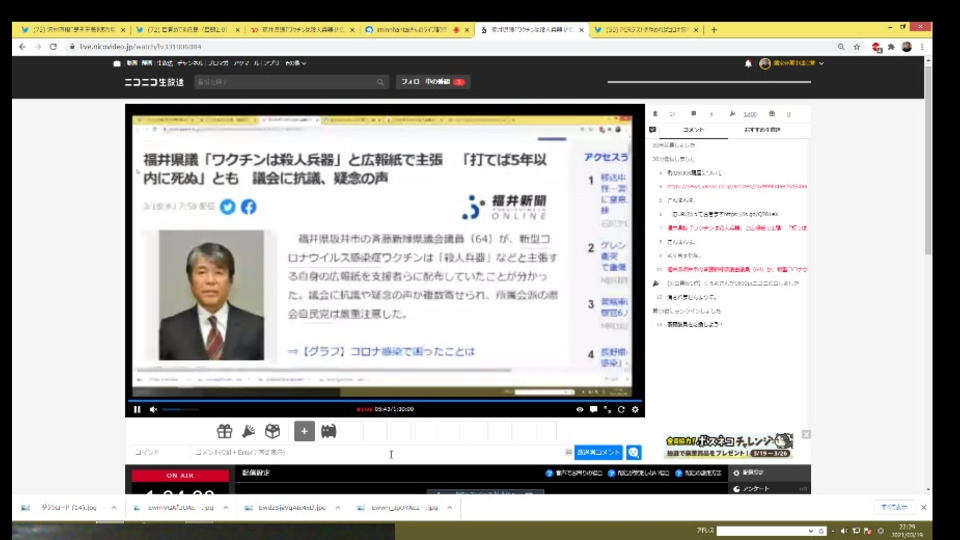Enter fullscreen mode in player

(607, 409)
